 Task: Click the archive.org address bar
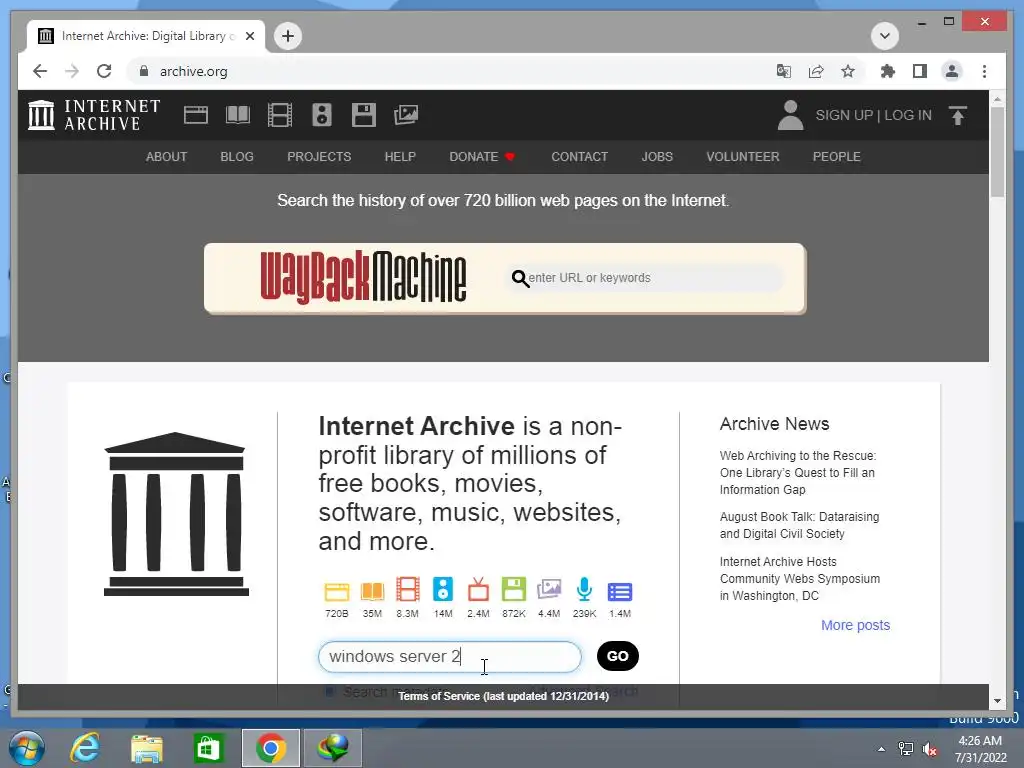pyautogui.click(x=451, y=71)
